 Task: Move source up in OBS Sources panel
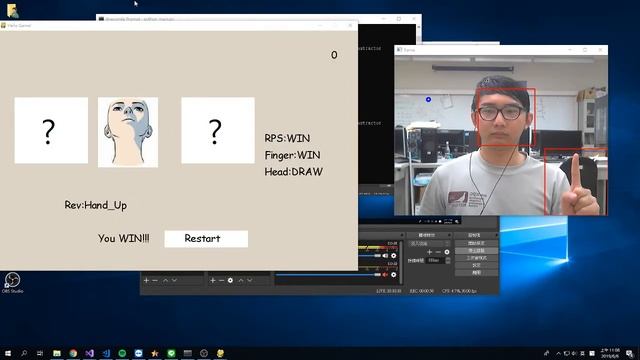coord(241,280)
